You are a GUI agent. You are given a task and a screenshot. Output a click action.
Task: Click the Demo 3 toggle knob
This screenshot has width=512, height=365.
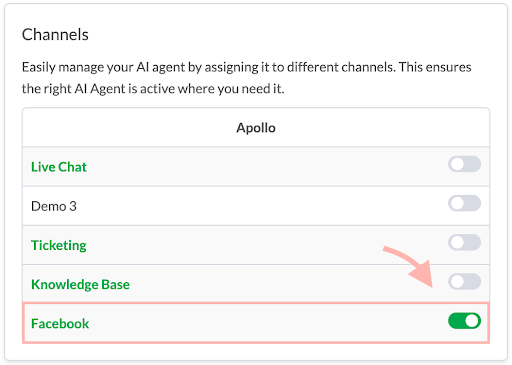coord(457,203)
